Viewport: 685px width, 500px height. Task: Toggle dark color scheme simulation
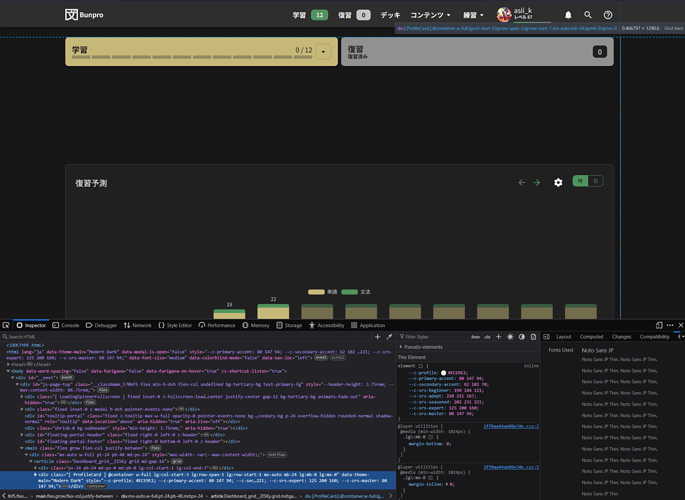(x=522, y=337)
